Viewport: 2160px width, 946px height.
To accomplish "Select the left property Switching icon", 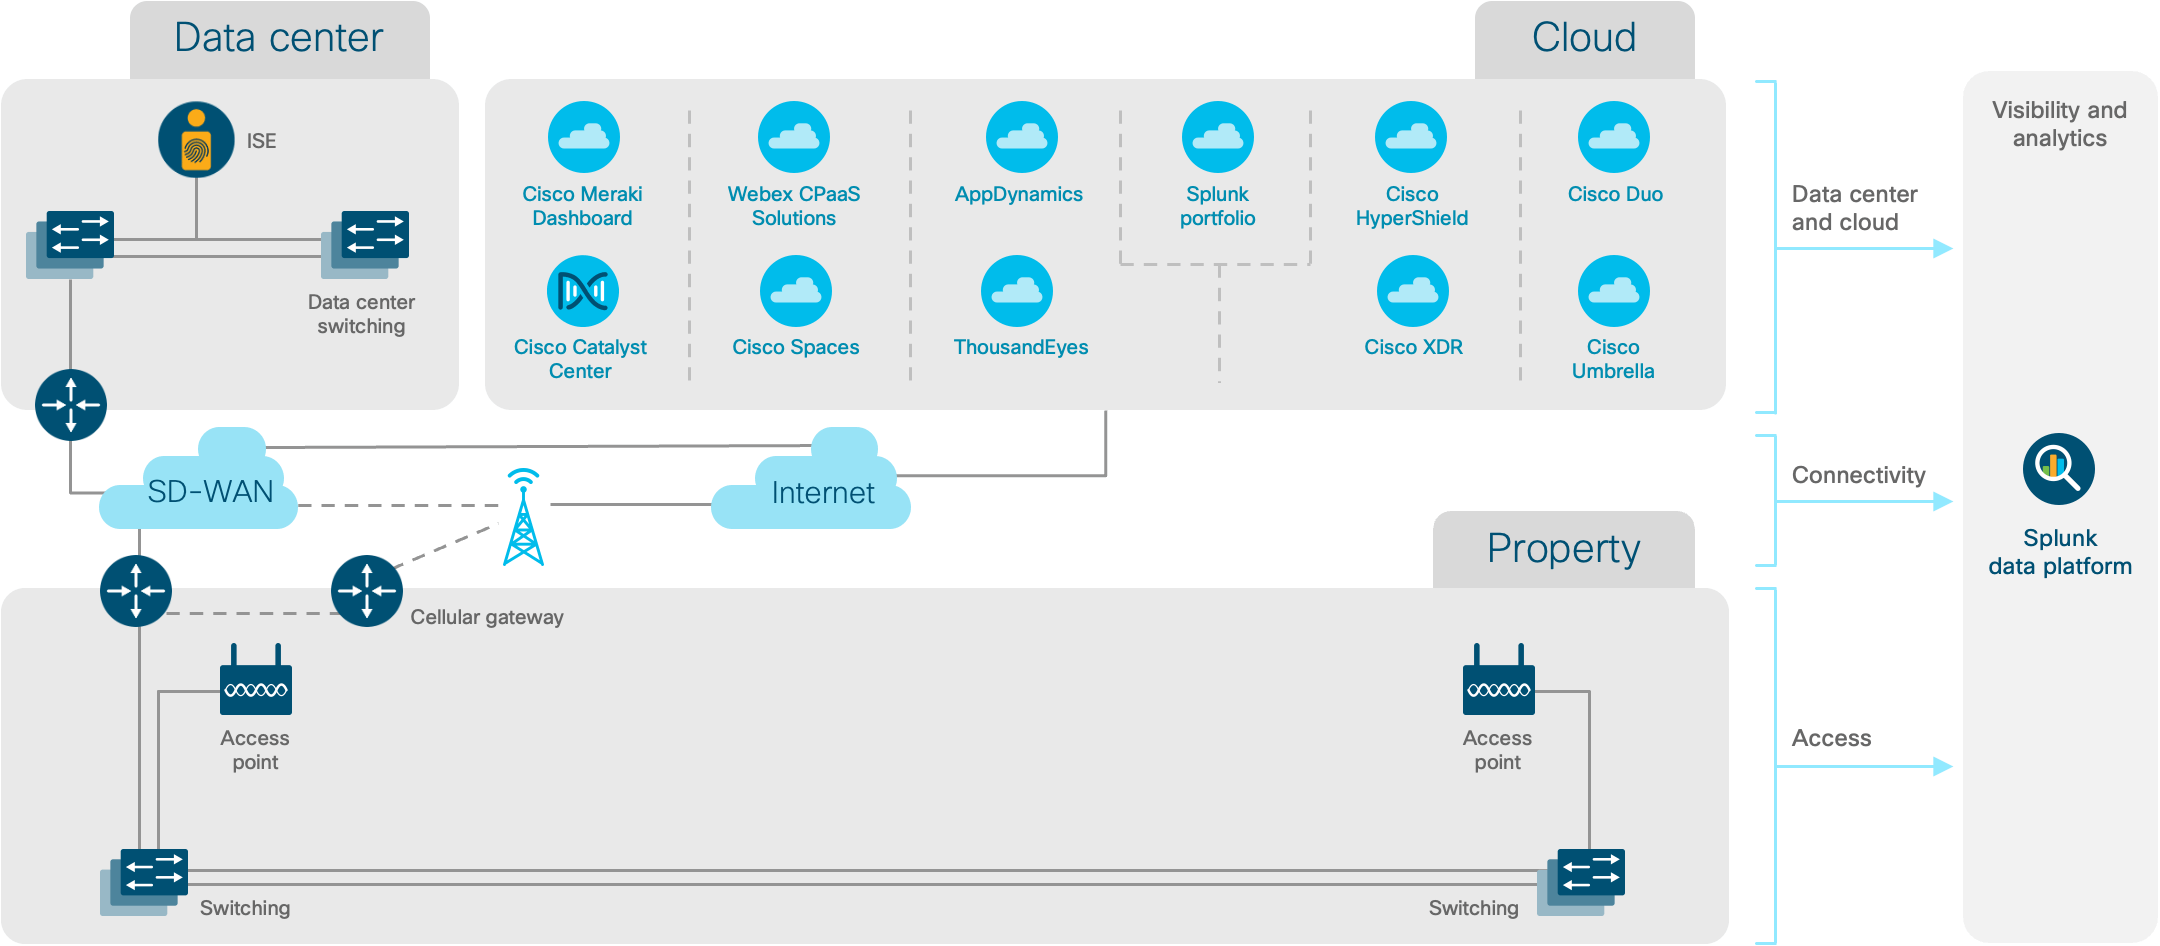I will click(x=144, y=882).
